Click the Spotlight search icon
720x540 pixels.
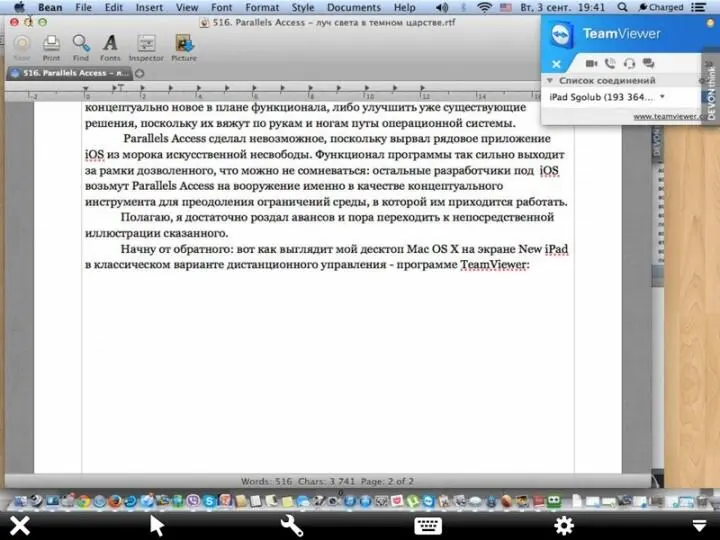[x=622, y=7]
